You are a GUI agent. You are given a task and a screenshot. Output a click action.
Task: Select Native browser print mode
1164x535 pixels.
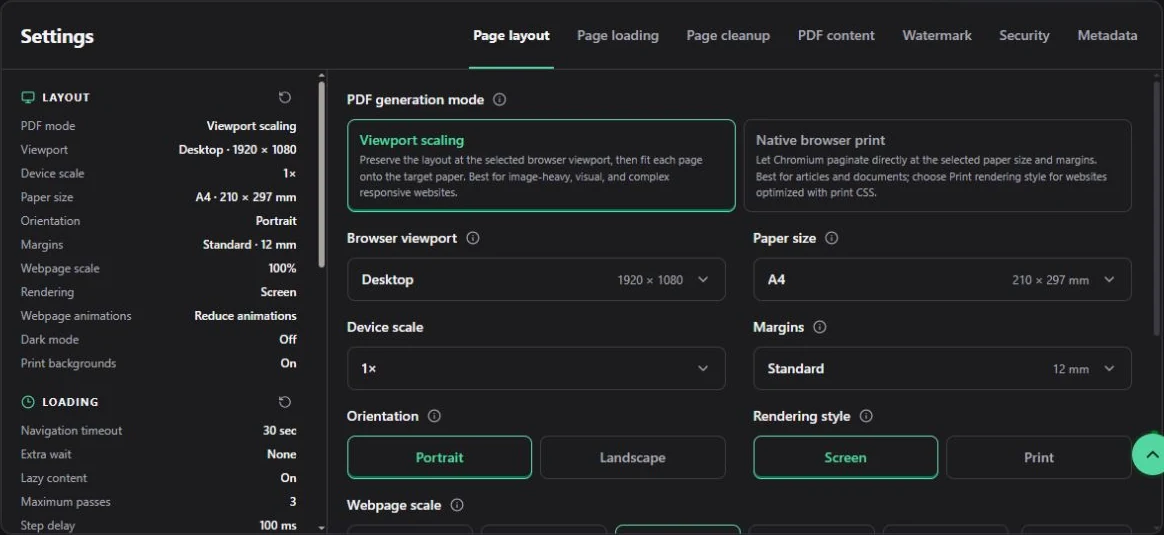938,165
